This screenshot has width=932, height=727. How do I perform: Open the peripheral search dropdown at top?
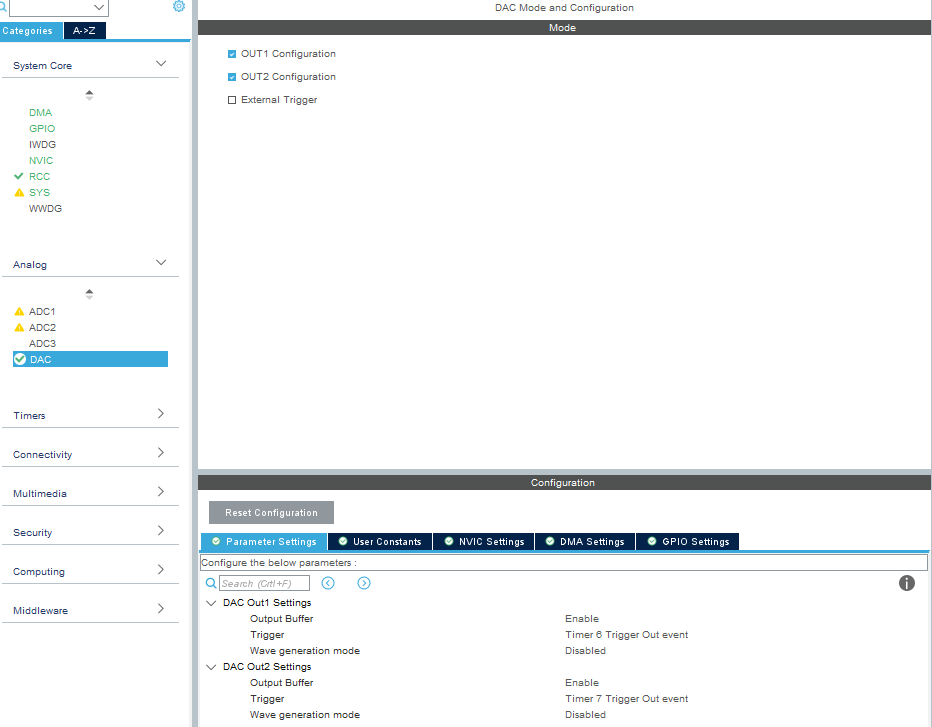click(99, 7)
